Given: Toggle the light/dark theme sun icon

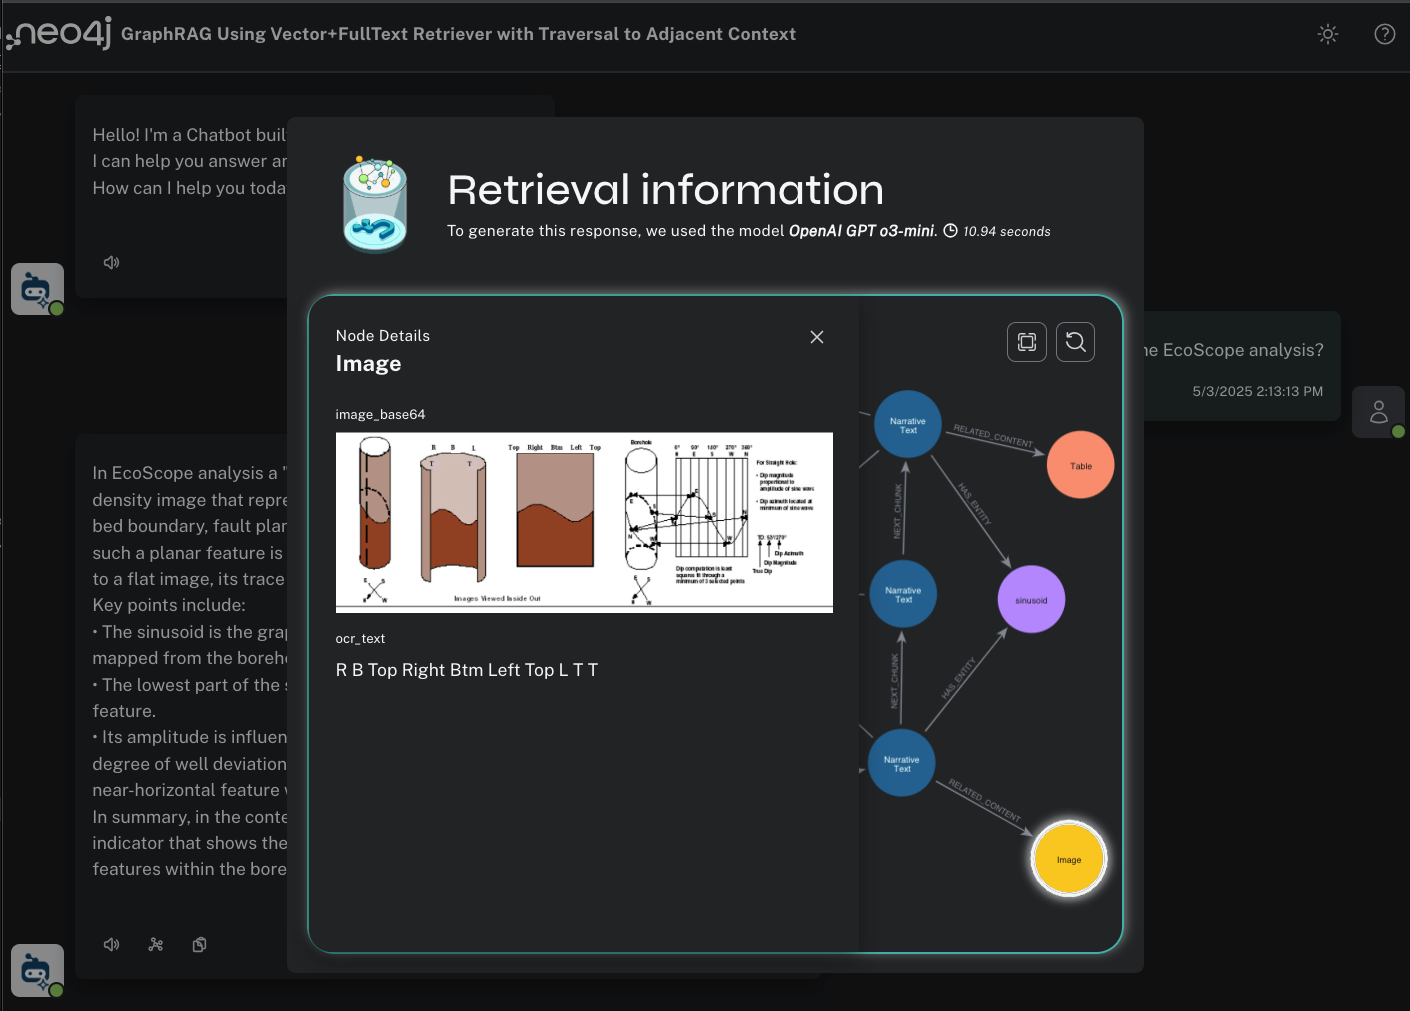Looking at the screenshot, I should 1327,34.
